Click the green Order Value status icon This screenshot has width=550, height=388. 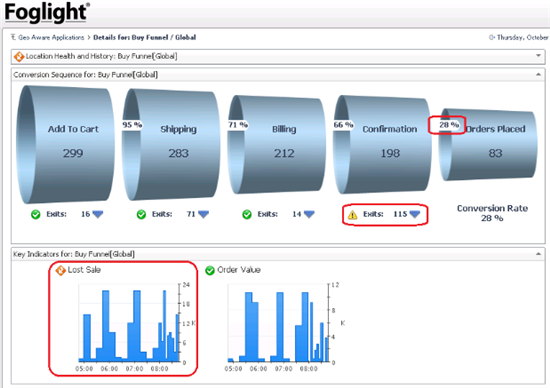tap(210, 270)
